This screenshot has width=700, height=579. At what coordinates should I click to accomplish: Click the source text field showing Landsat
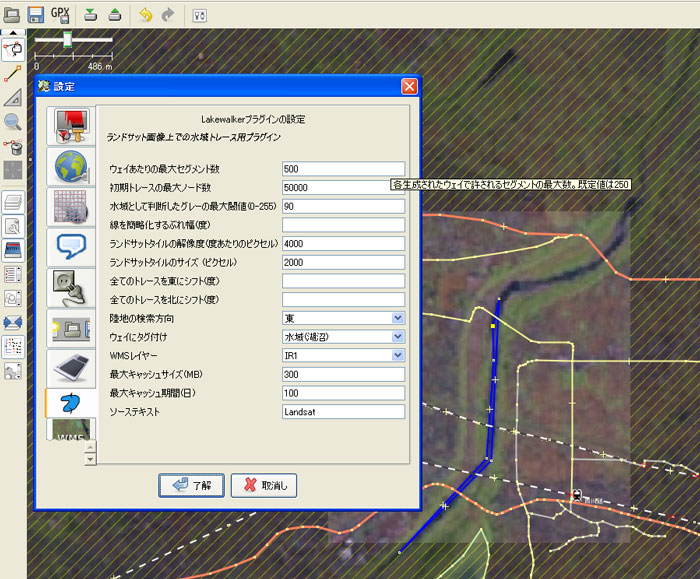[343, 412]
